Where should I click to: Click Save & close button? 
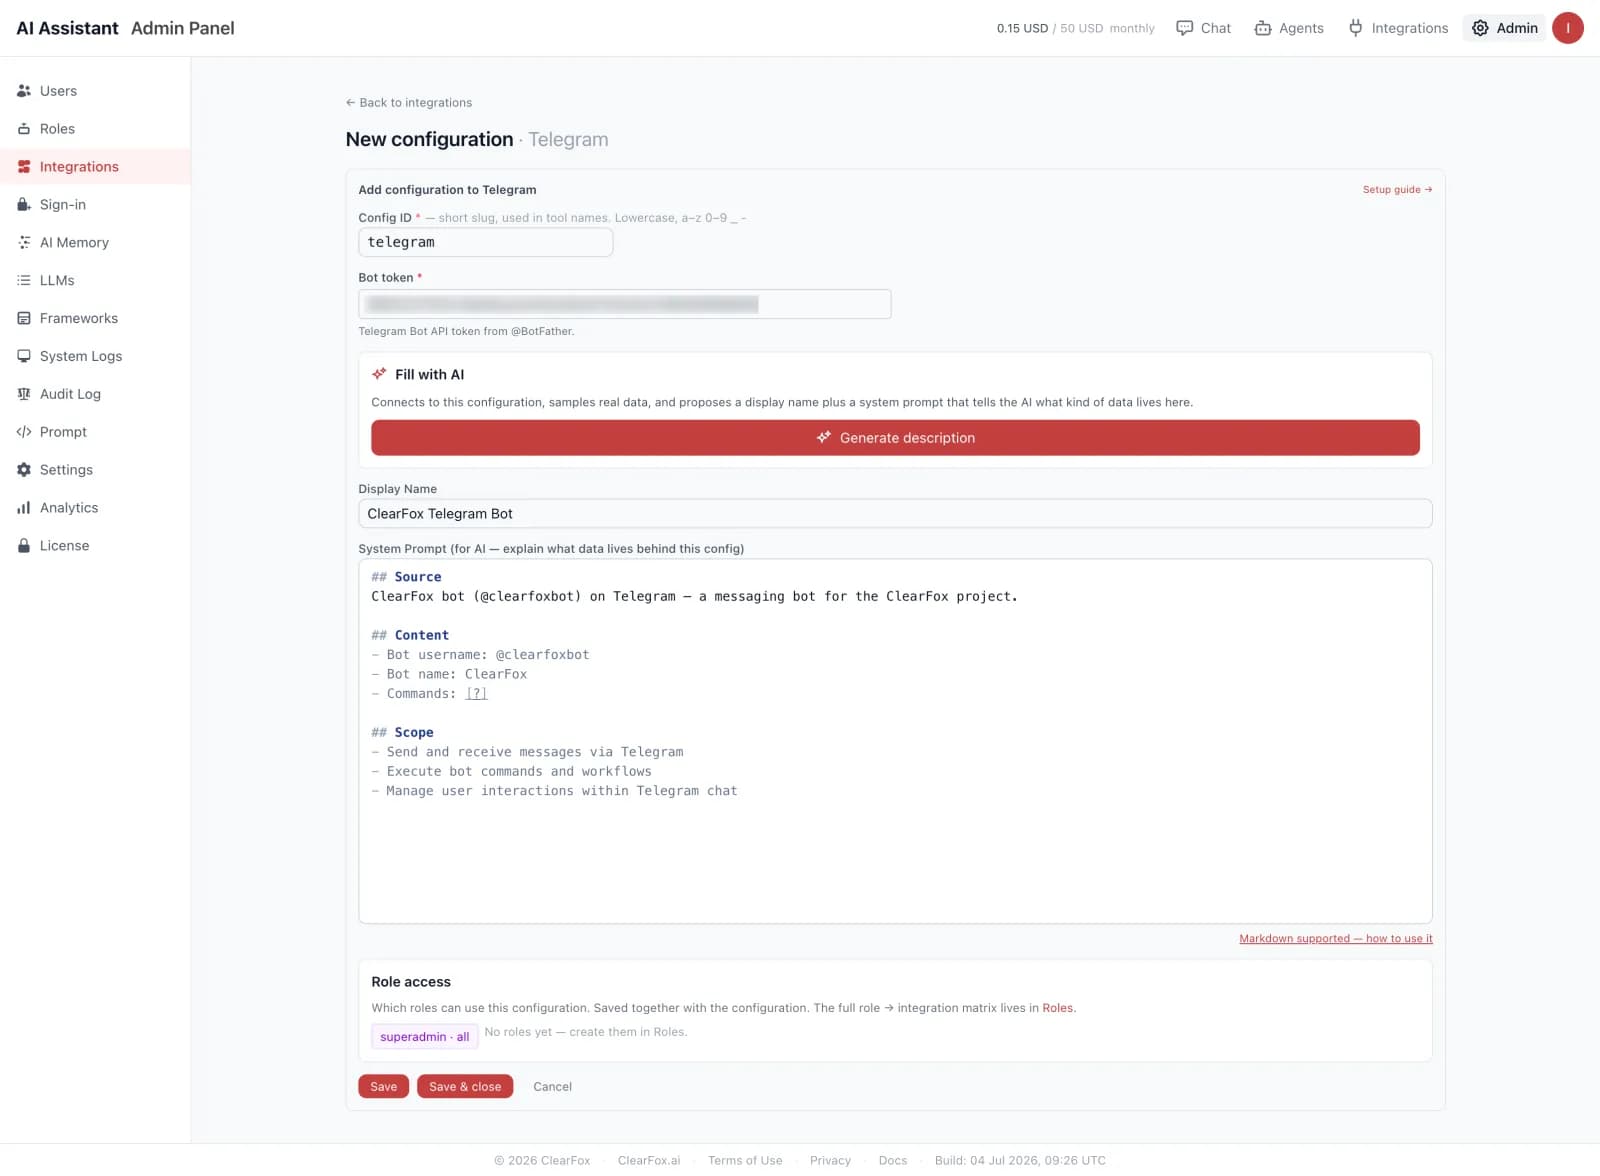(465, 1087)
